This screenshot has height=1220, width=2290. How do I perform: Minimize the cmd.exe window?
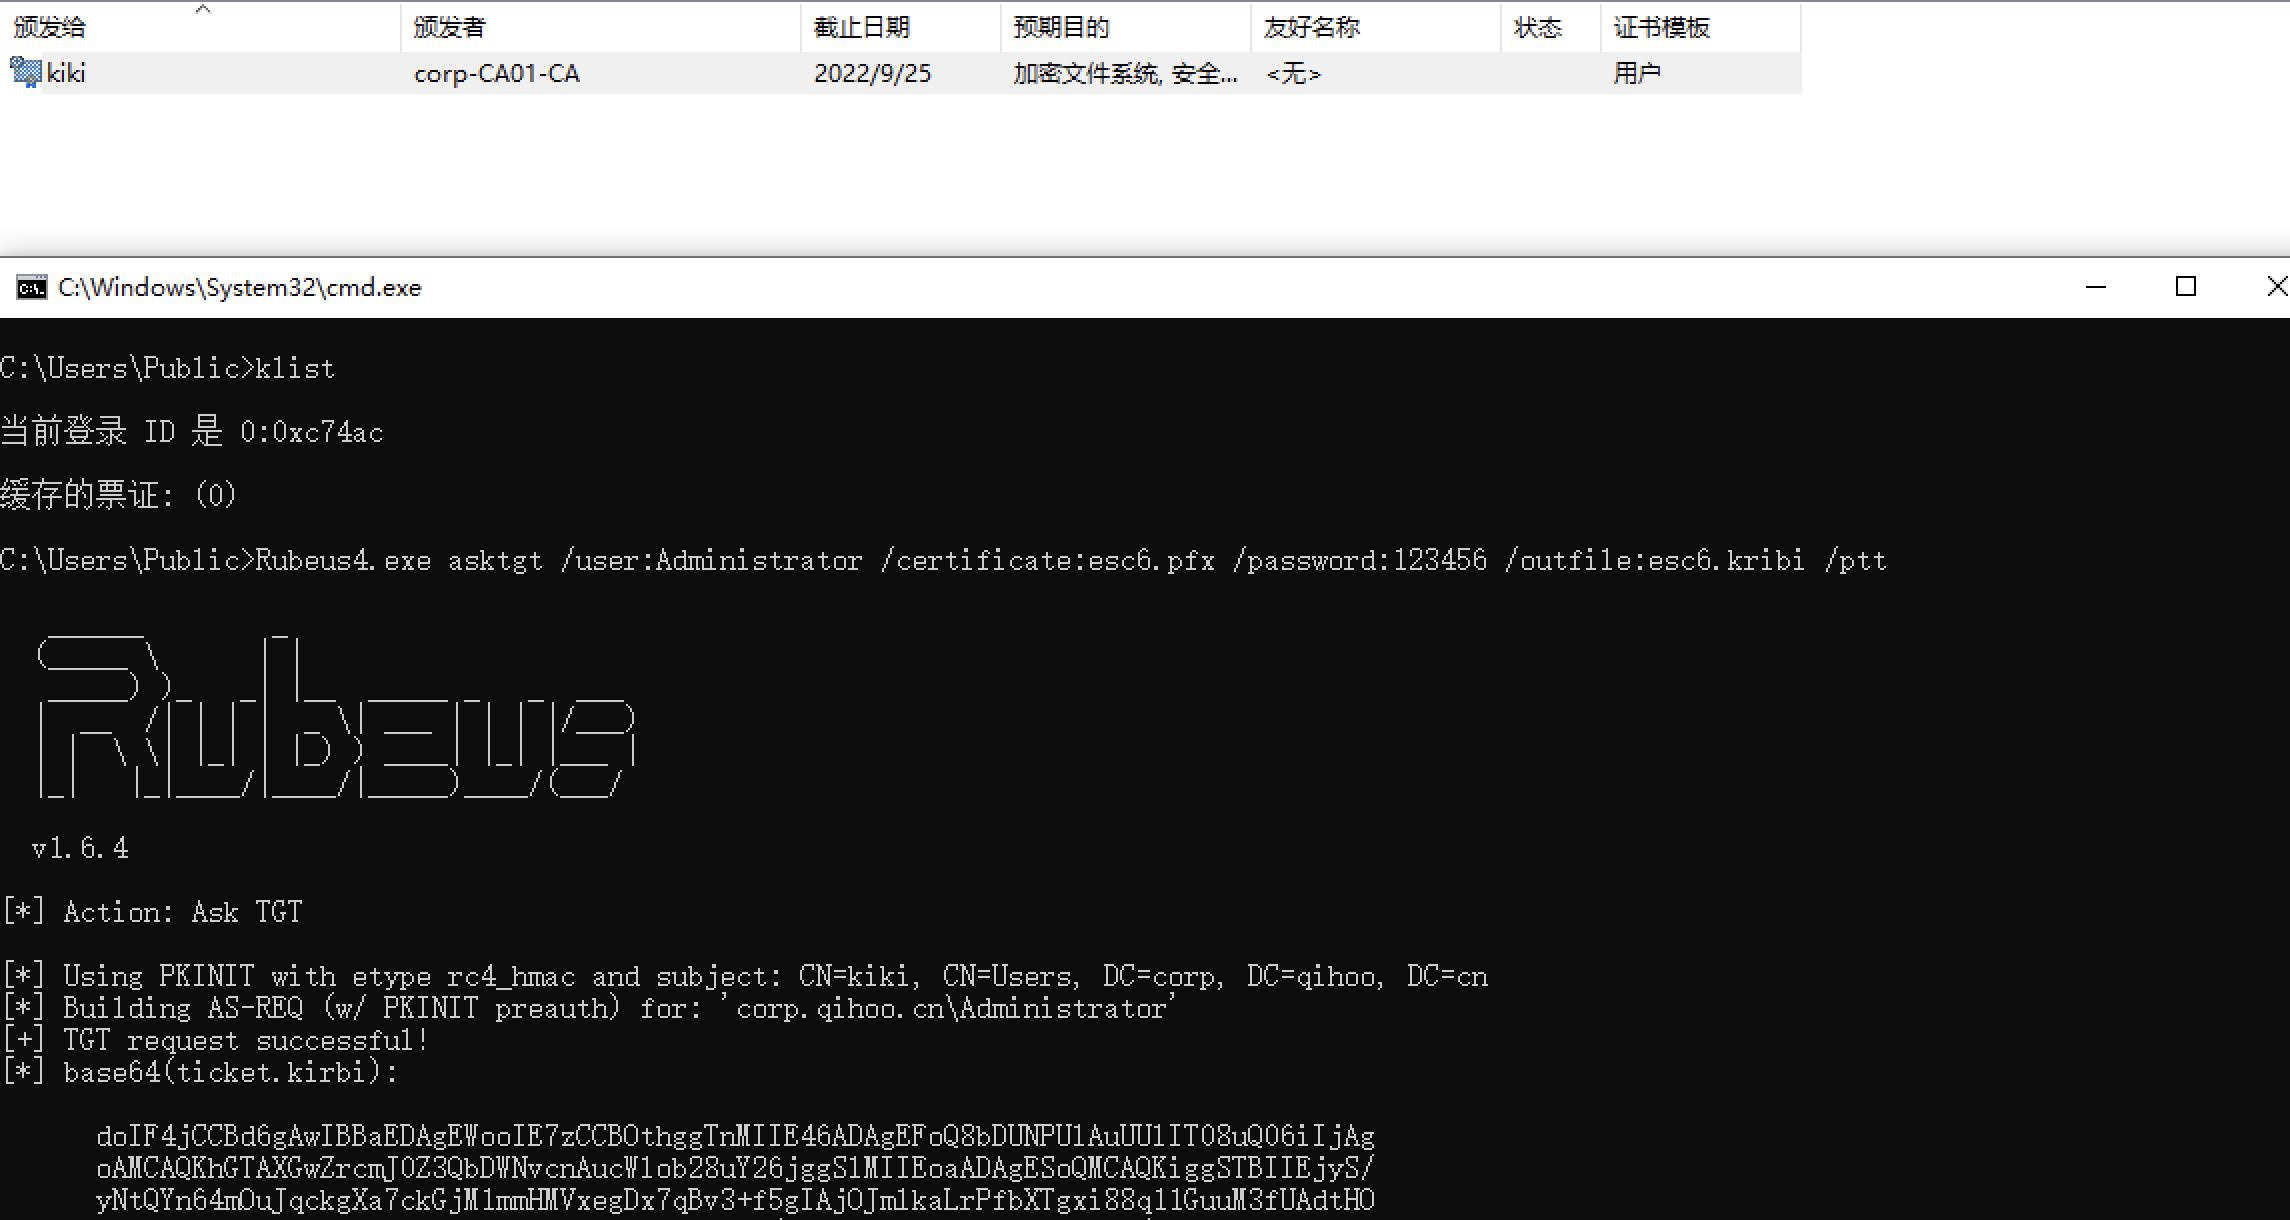2096,288
